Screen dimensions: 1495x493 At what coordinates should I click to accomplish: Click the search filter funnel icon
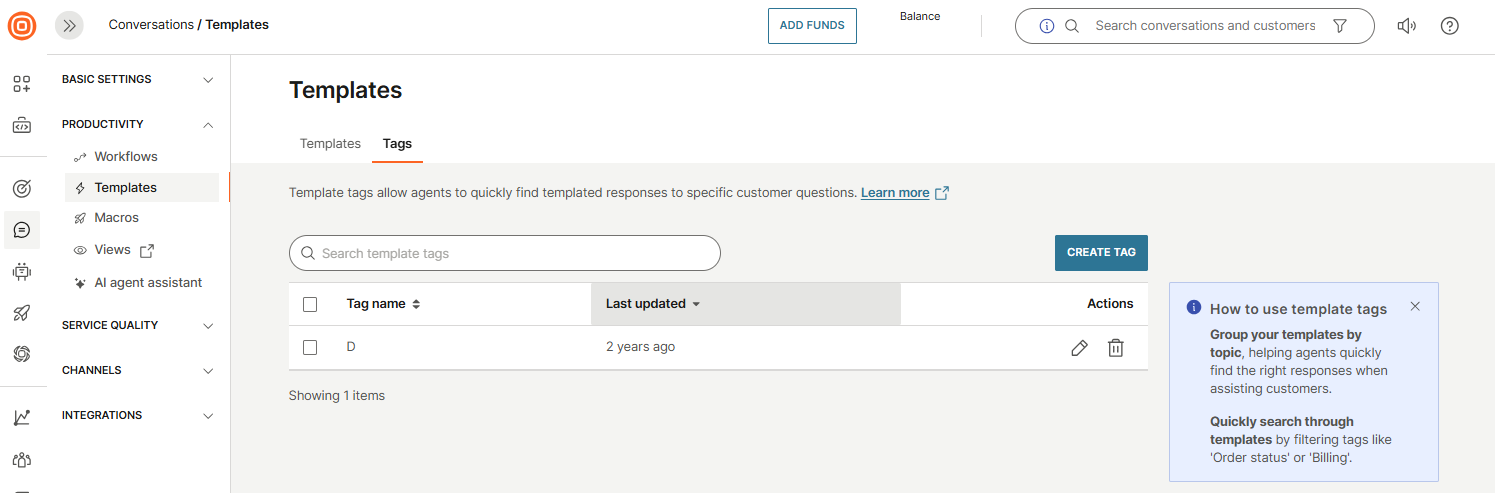[x=1341, y=26]
